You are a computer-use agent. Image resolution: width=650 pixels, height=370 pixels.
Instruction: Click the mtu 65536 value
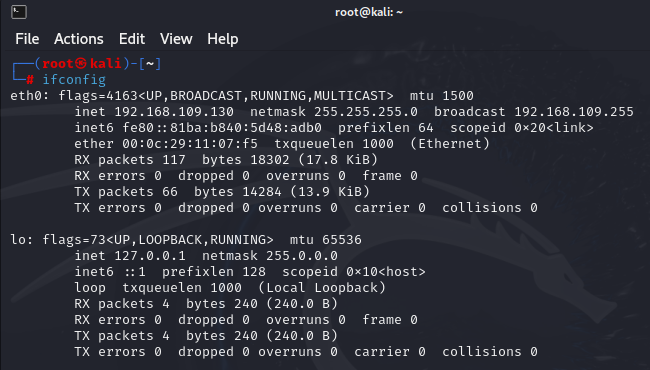pyautogui.click(x=325, y=239)
